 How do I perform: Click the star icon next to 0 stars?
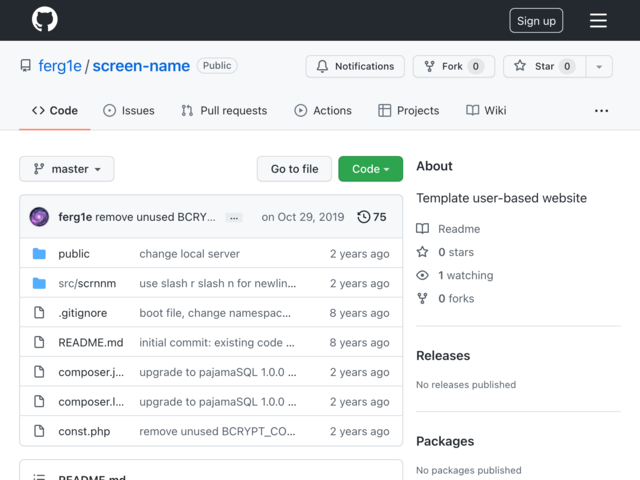(422, 252)
